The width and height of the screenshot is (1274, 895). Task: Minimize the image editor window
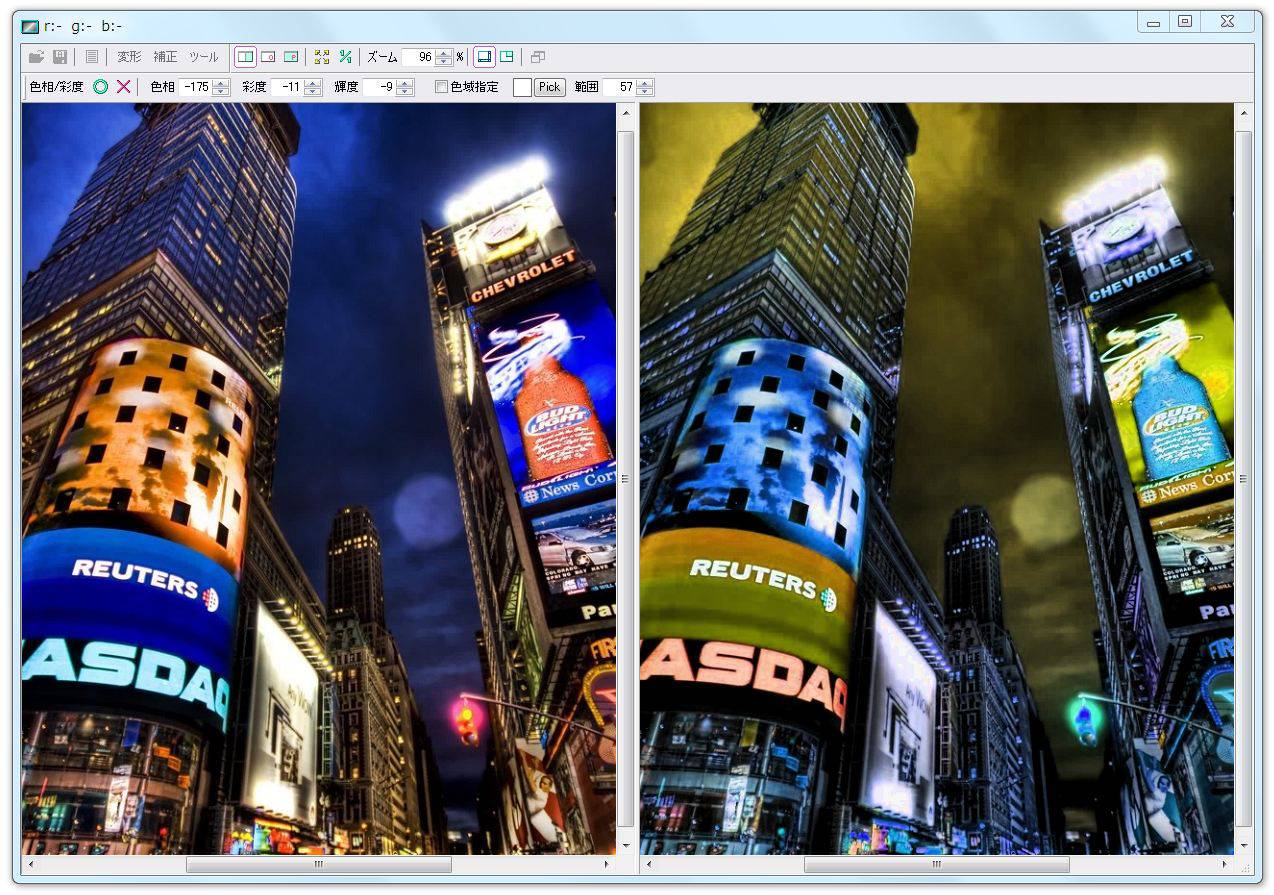(1153, 22)
